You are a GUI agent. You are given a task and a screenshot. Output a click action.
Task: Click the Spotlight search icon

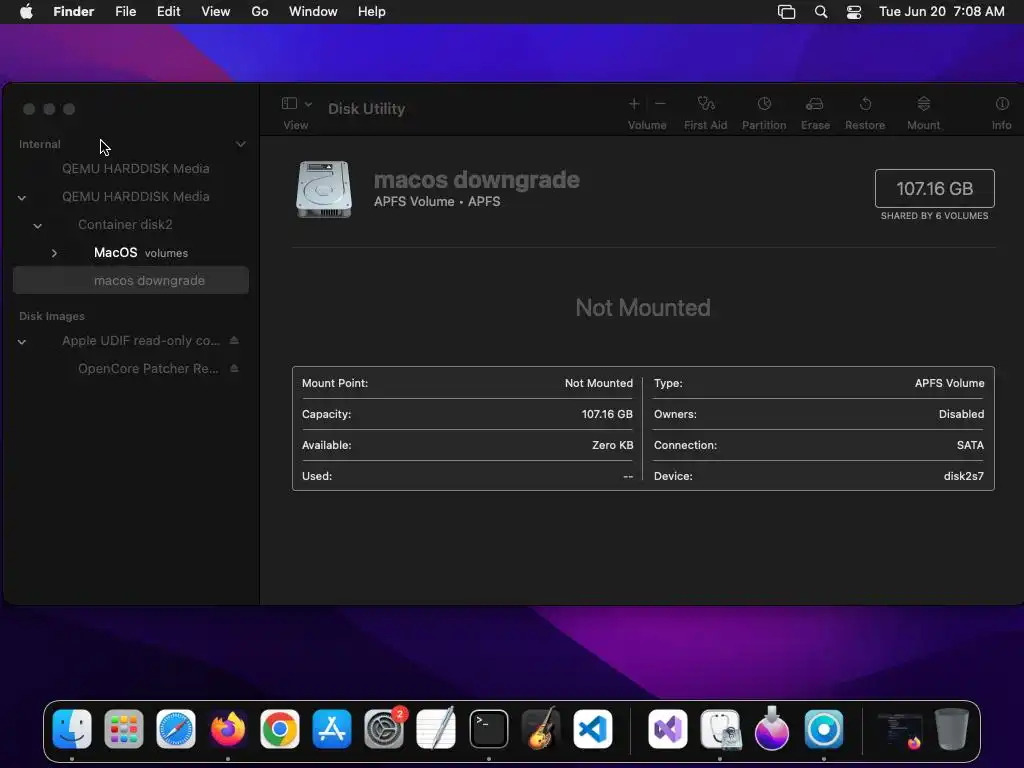coord(821,12)
